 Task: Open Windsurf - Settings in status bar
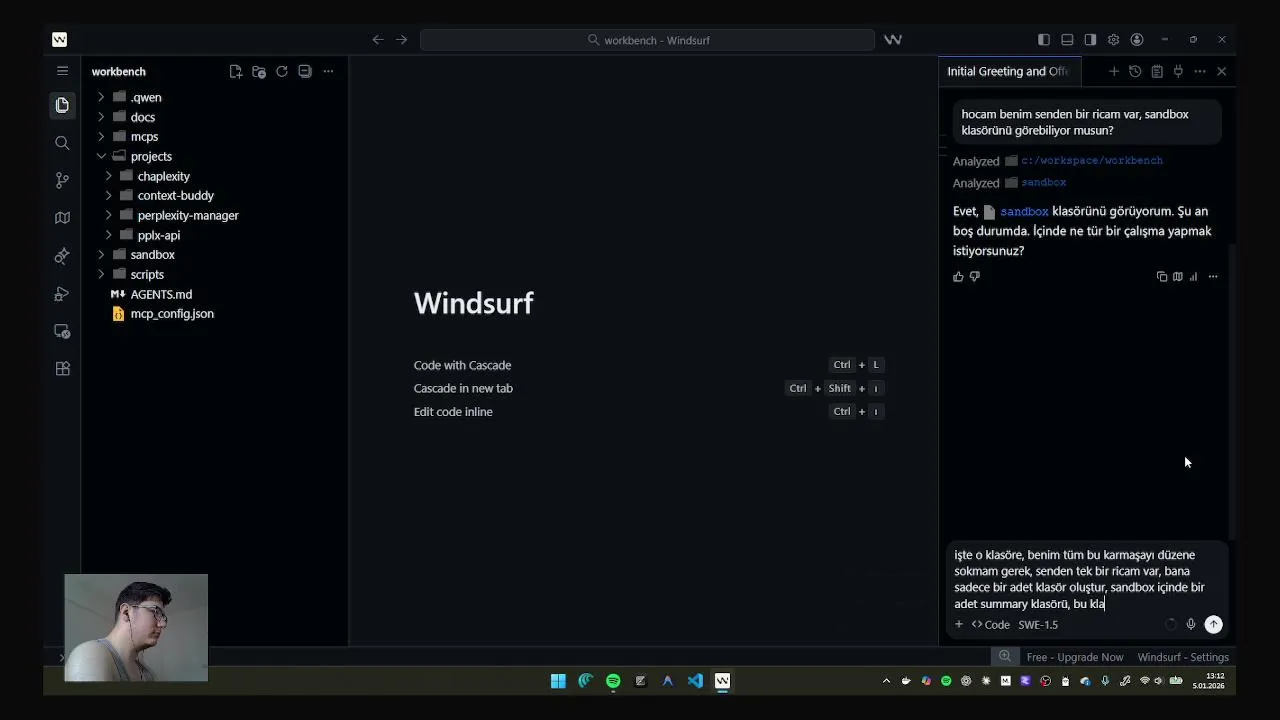1183,657
